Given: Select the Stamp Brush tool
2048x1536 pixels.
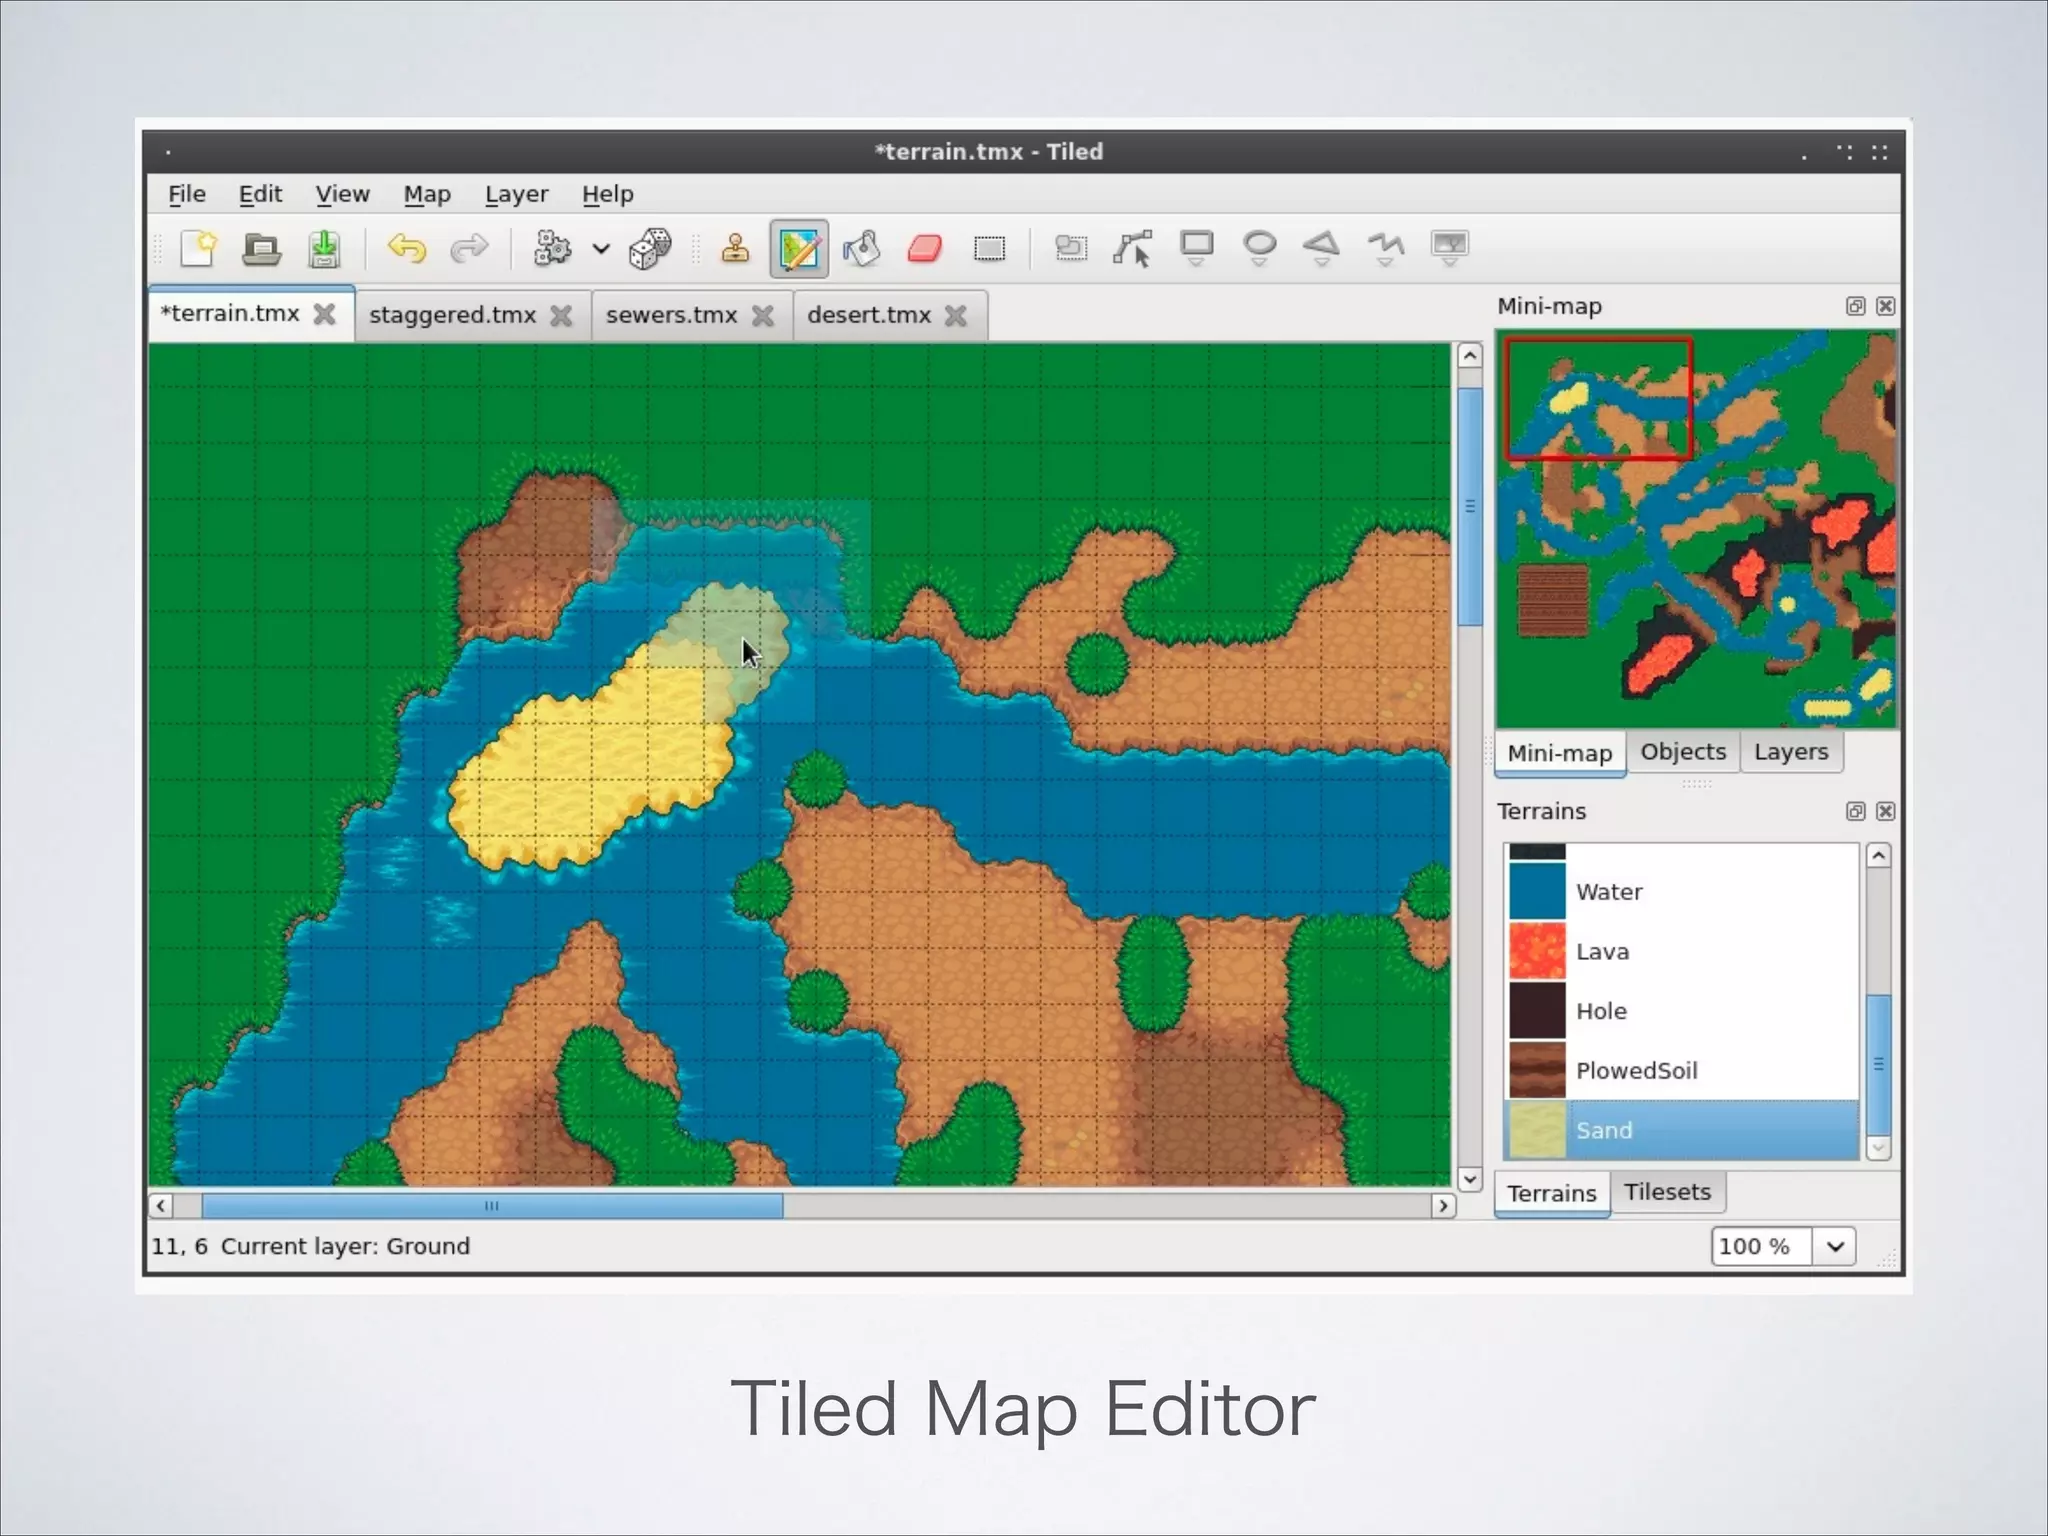Looking at the screenshot, I should coord(735,248).
